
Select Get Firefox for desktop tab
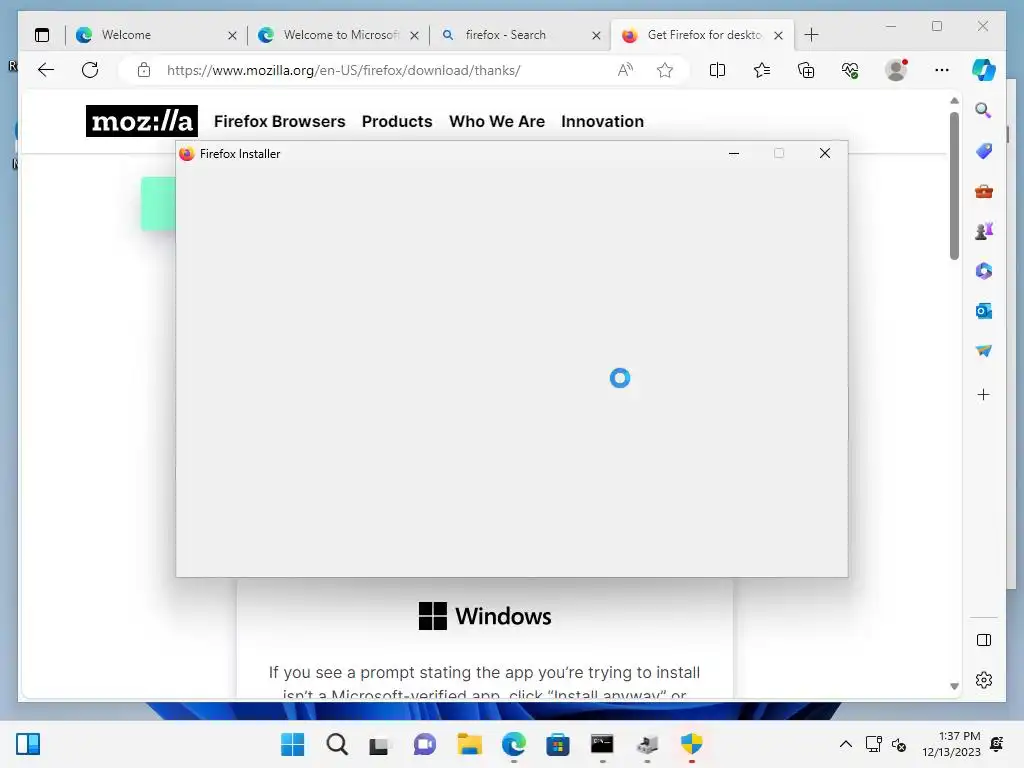pos(702,35)
